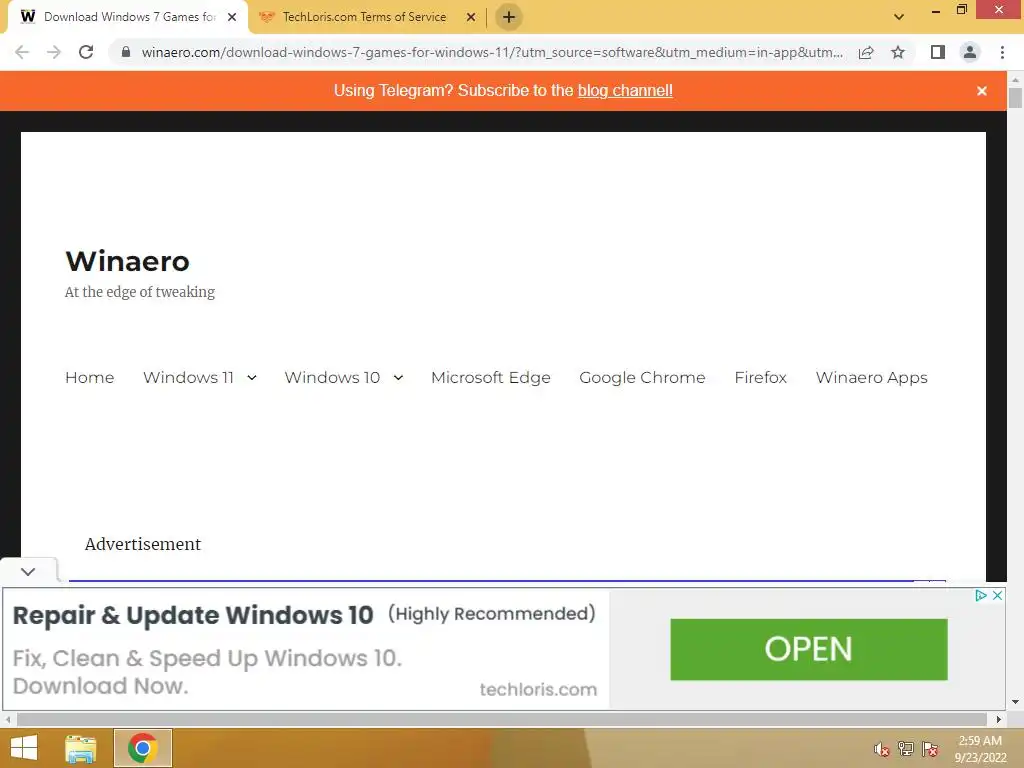Click the Chrome taskbar icon
The image size is (1024, 768).
[x=143, y=748]
